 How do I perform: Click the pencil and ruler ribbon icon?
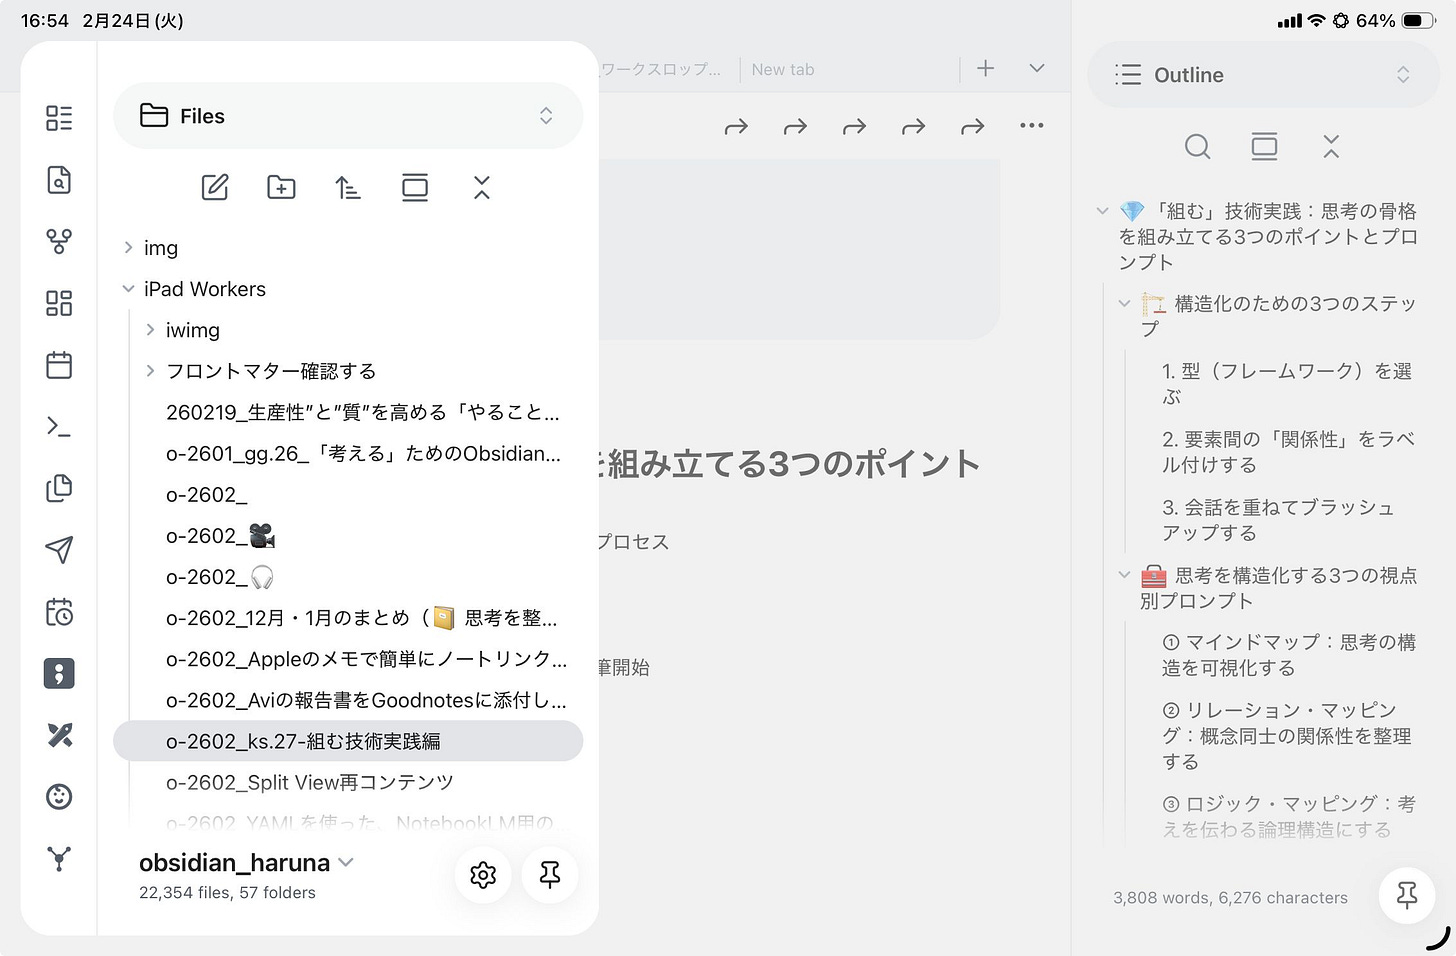[59, 735]
